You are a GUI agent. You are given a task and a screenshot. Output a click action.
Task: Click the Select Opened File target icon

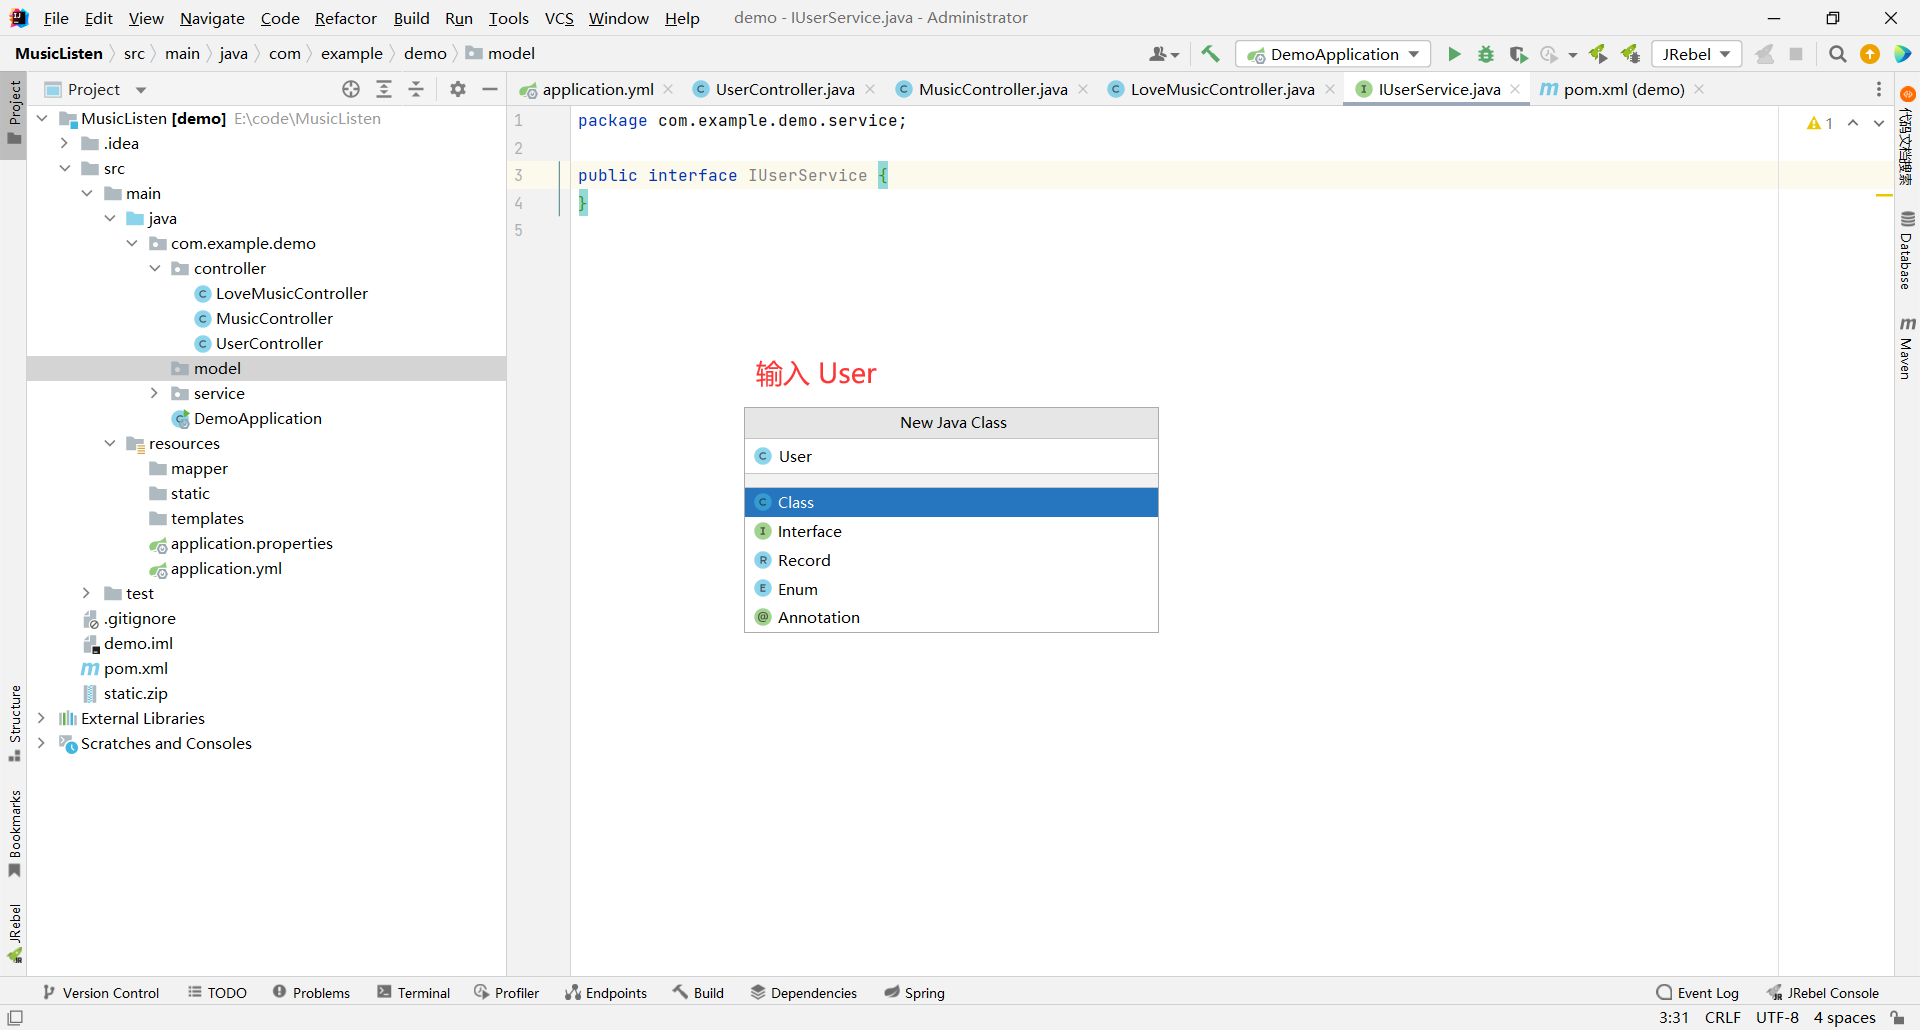pyautogui.click(x=351, y=89)
